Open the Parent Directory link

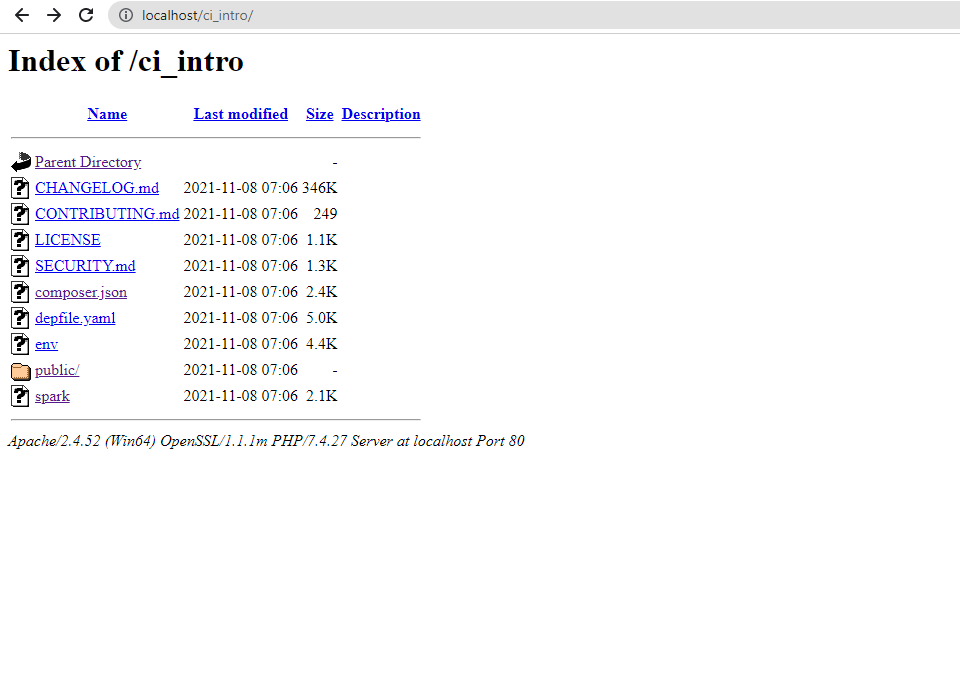click(x=88, y=162)
